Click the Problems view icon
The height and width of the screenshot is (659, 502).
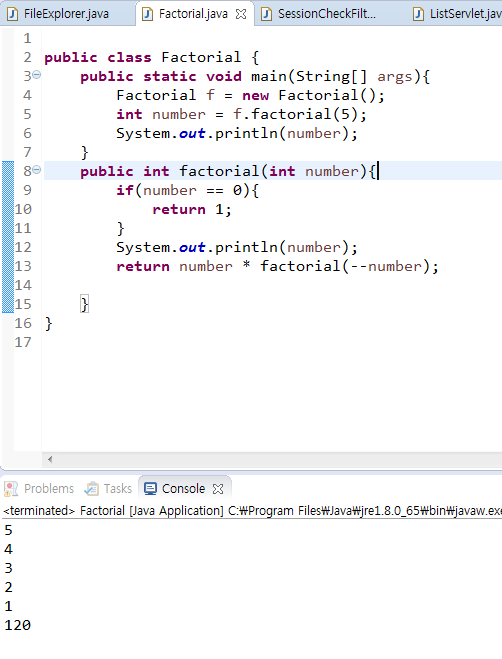(11, 489)
